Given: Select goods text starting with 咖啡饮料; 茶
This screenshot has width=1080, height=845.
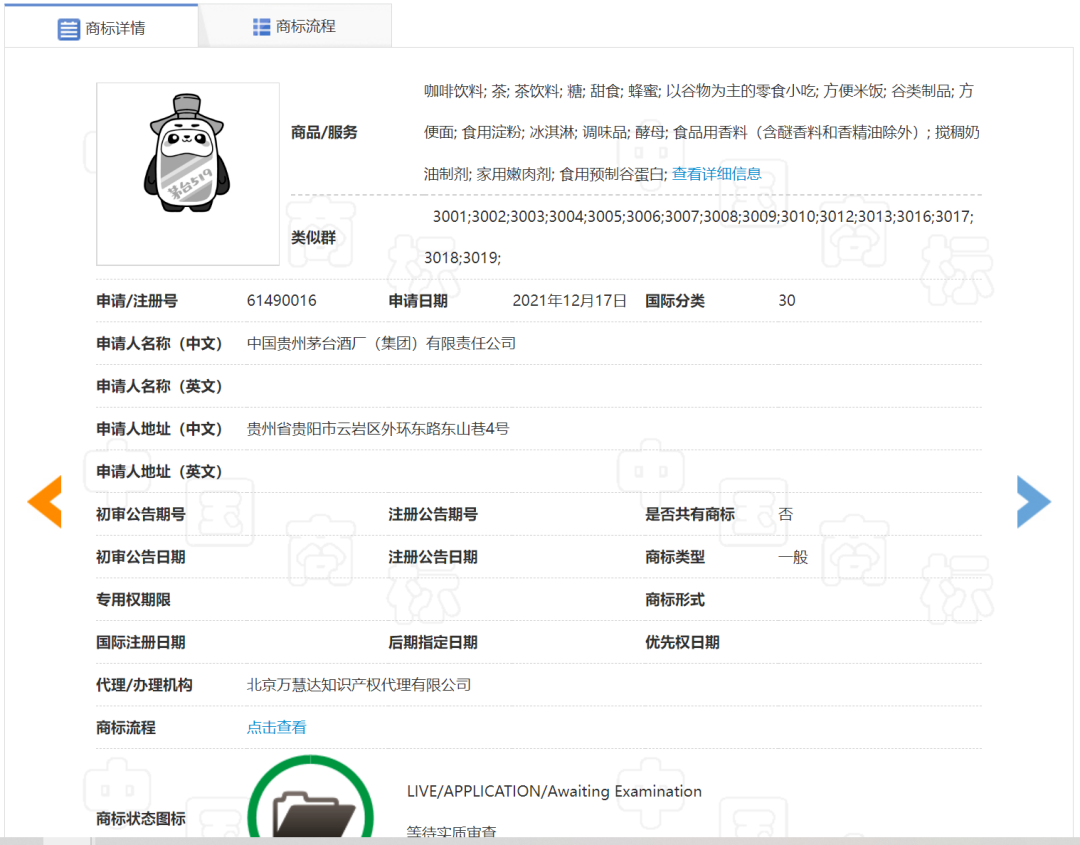Looking at the screenshot, I should (698, 91).
